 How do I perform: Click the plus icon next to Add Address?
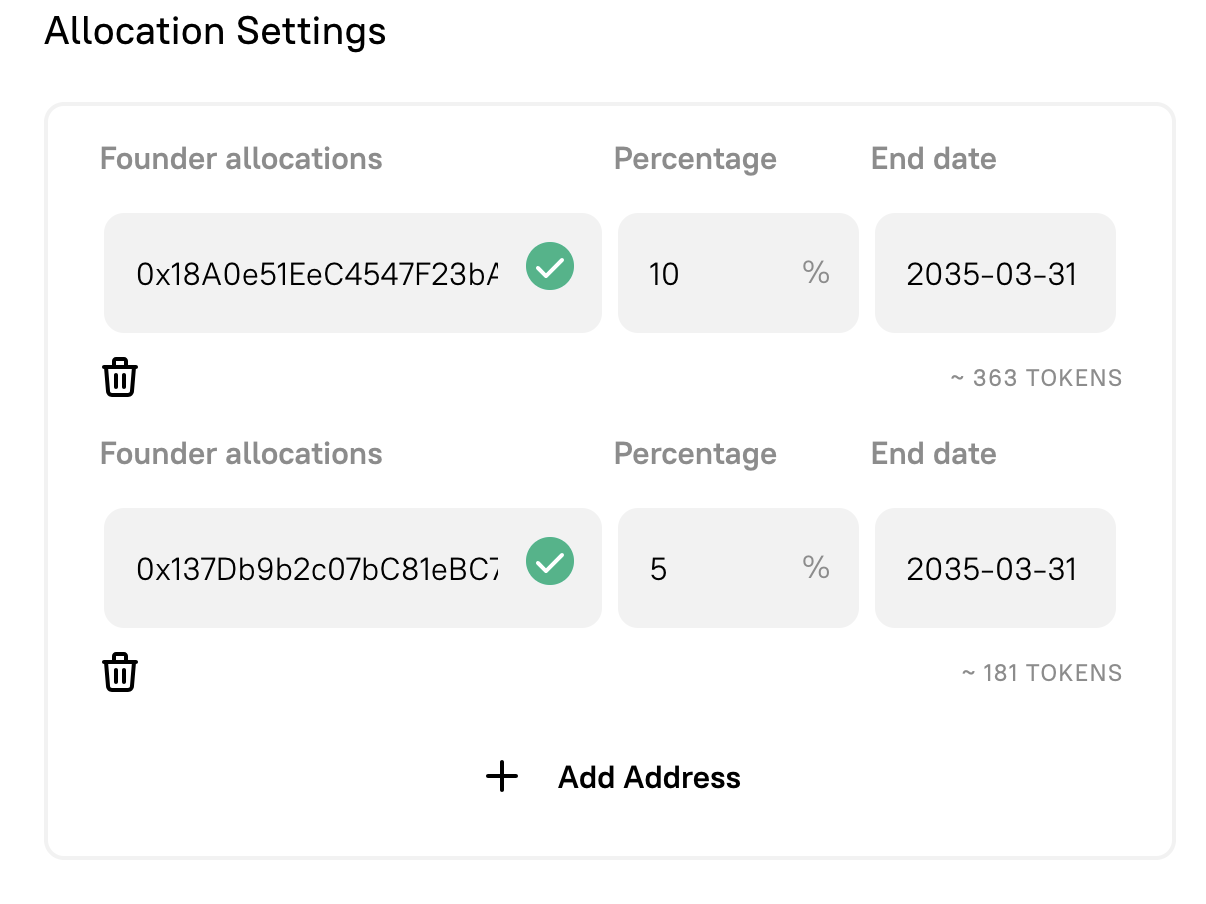(x=501, y=776)
